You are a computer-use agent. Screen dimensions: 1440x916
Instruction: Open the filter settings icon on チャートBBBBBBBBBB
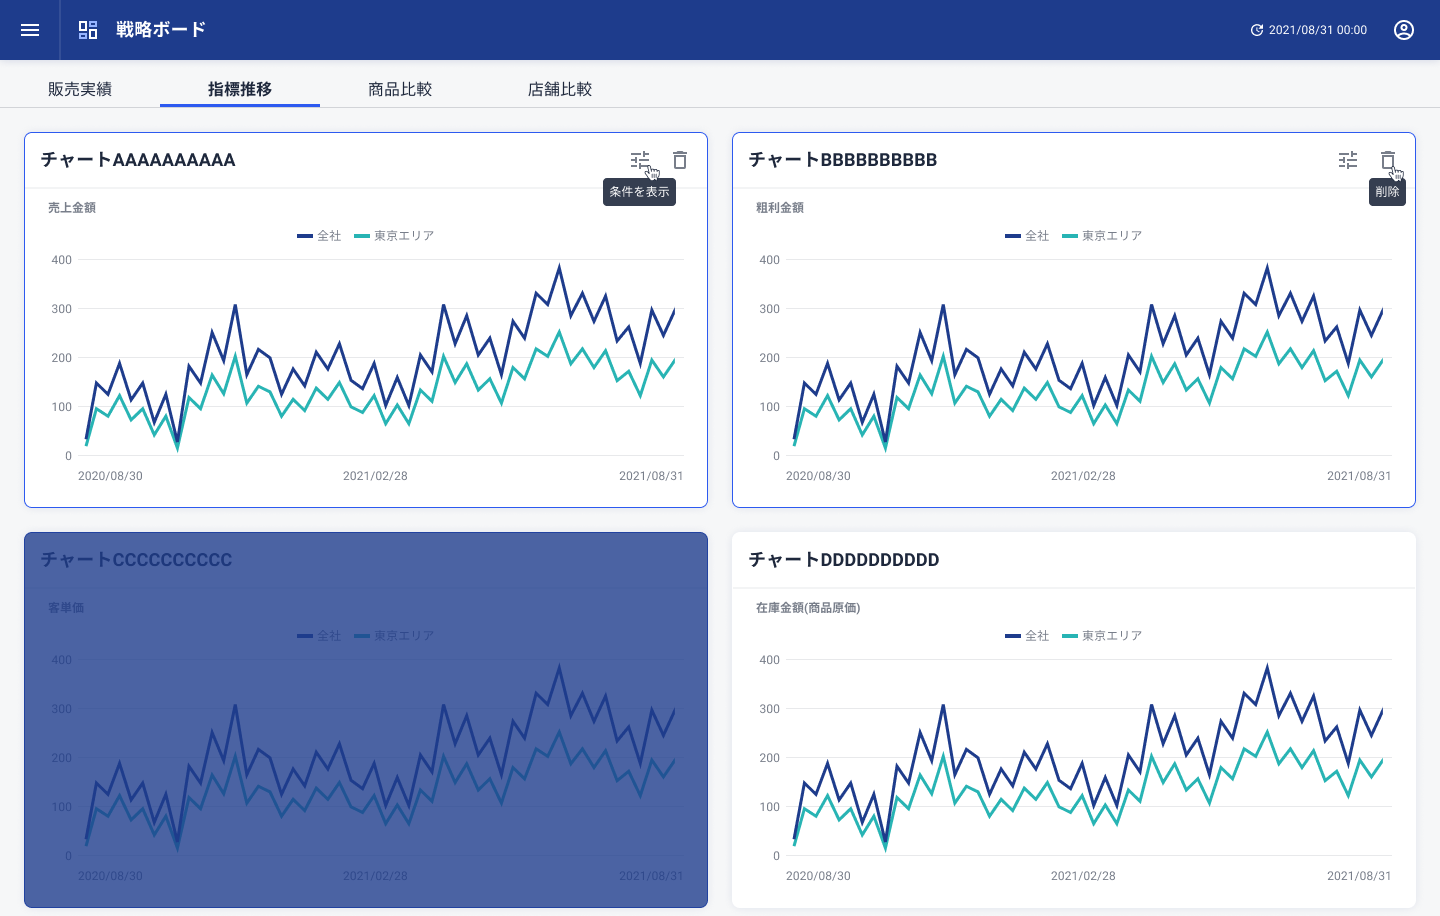[x=1348, y=160]
